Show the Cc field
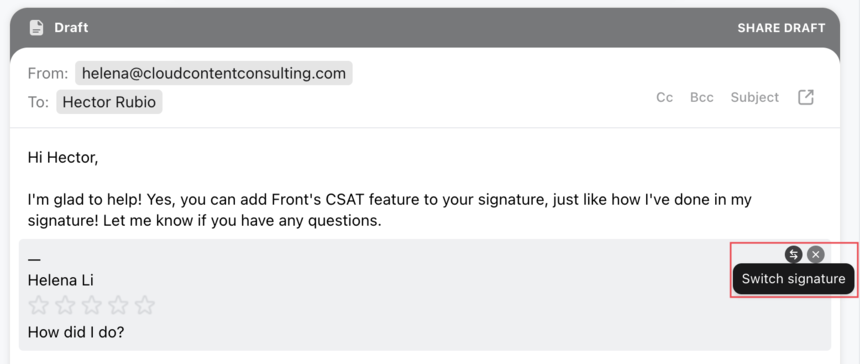The image size is (860, 364). tap(665, 98)
